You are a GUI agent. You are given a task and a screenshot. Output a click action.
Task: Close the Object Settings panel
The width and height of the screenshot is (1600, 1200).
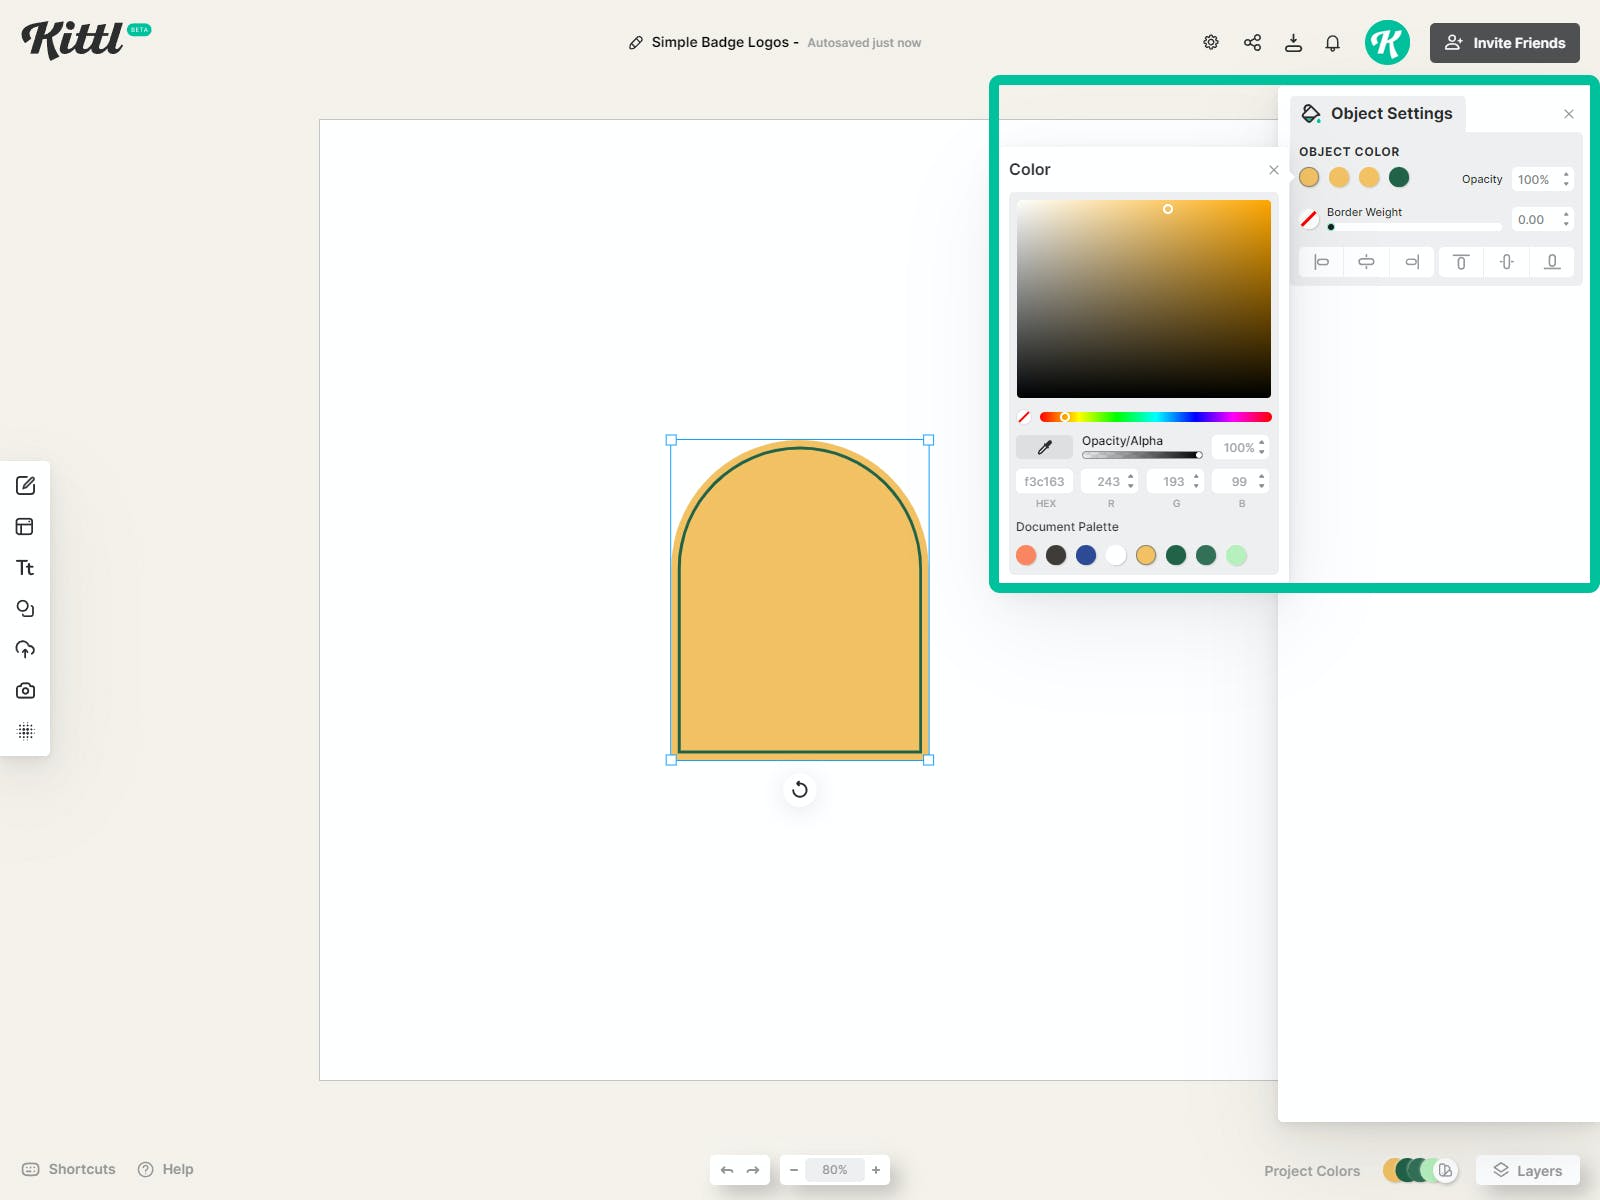(1569, 114)
